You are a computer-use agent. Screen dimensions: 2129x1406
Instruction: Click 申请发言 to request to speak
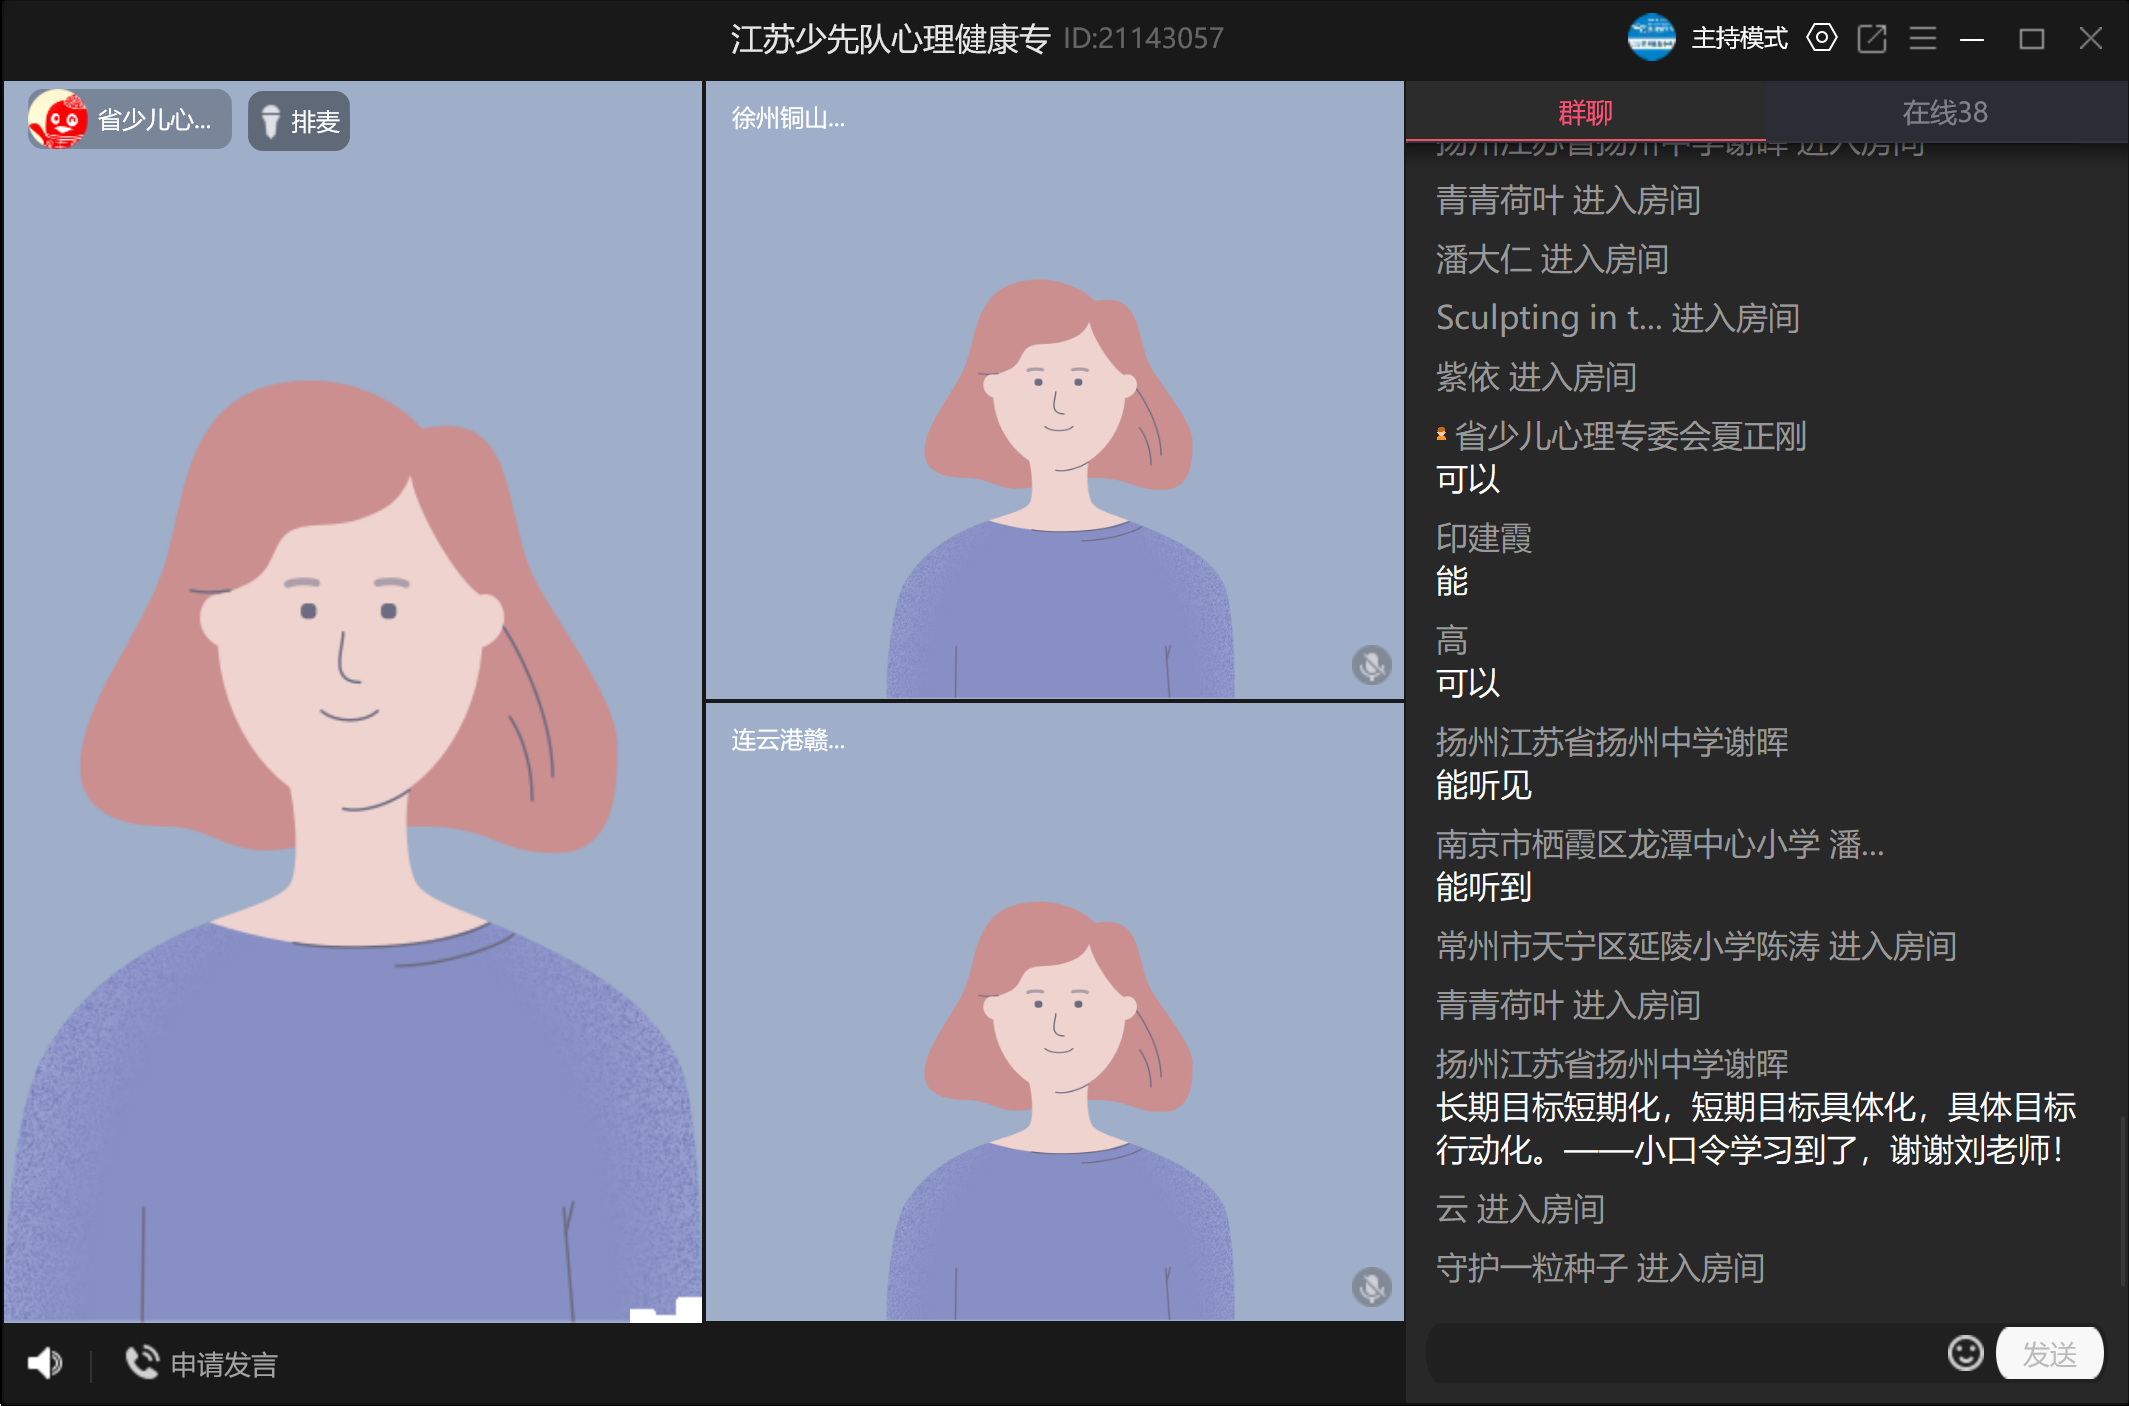223,1364
